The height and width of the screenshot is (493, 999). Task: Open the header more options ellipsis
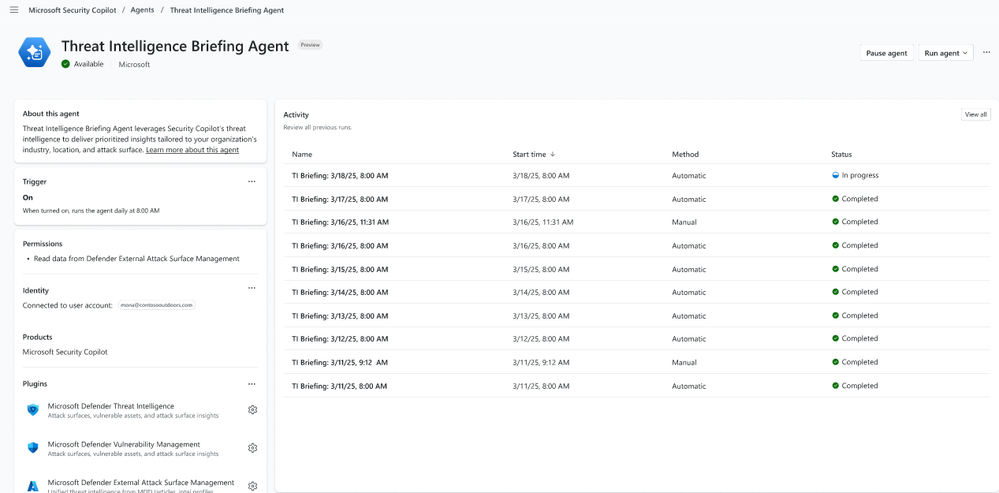[x=986, y=52]
